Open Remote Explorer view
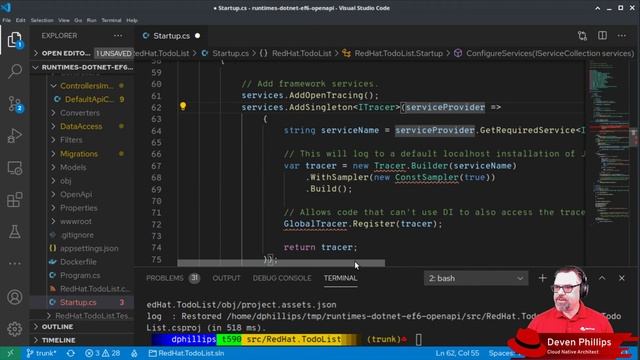The image size is (640, 360). 15,168
